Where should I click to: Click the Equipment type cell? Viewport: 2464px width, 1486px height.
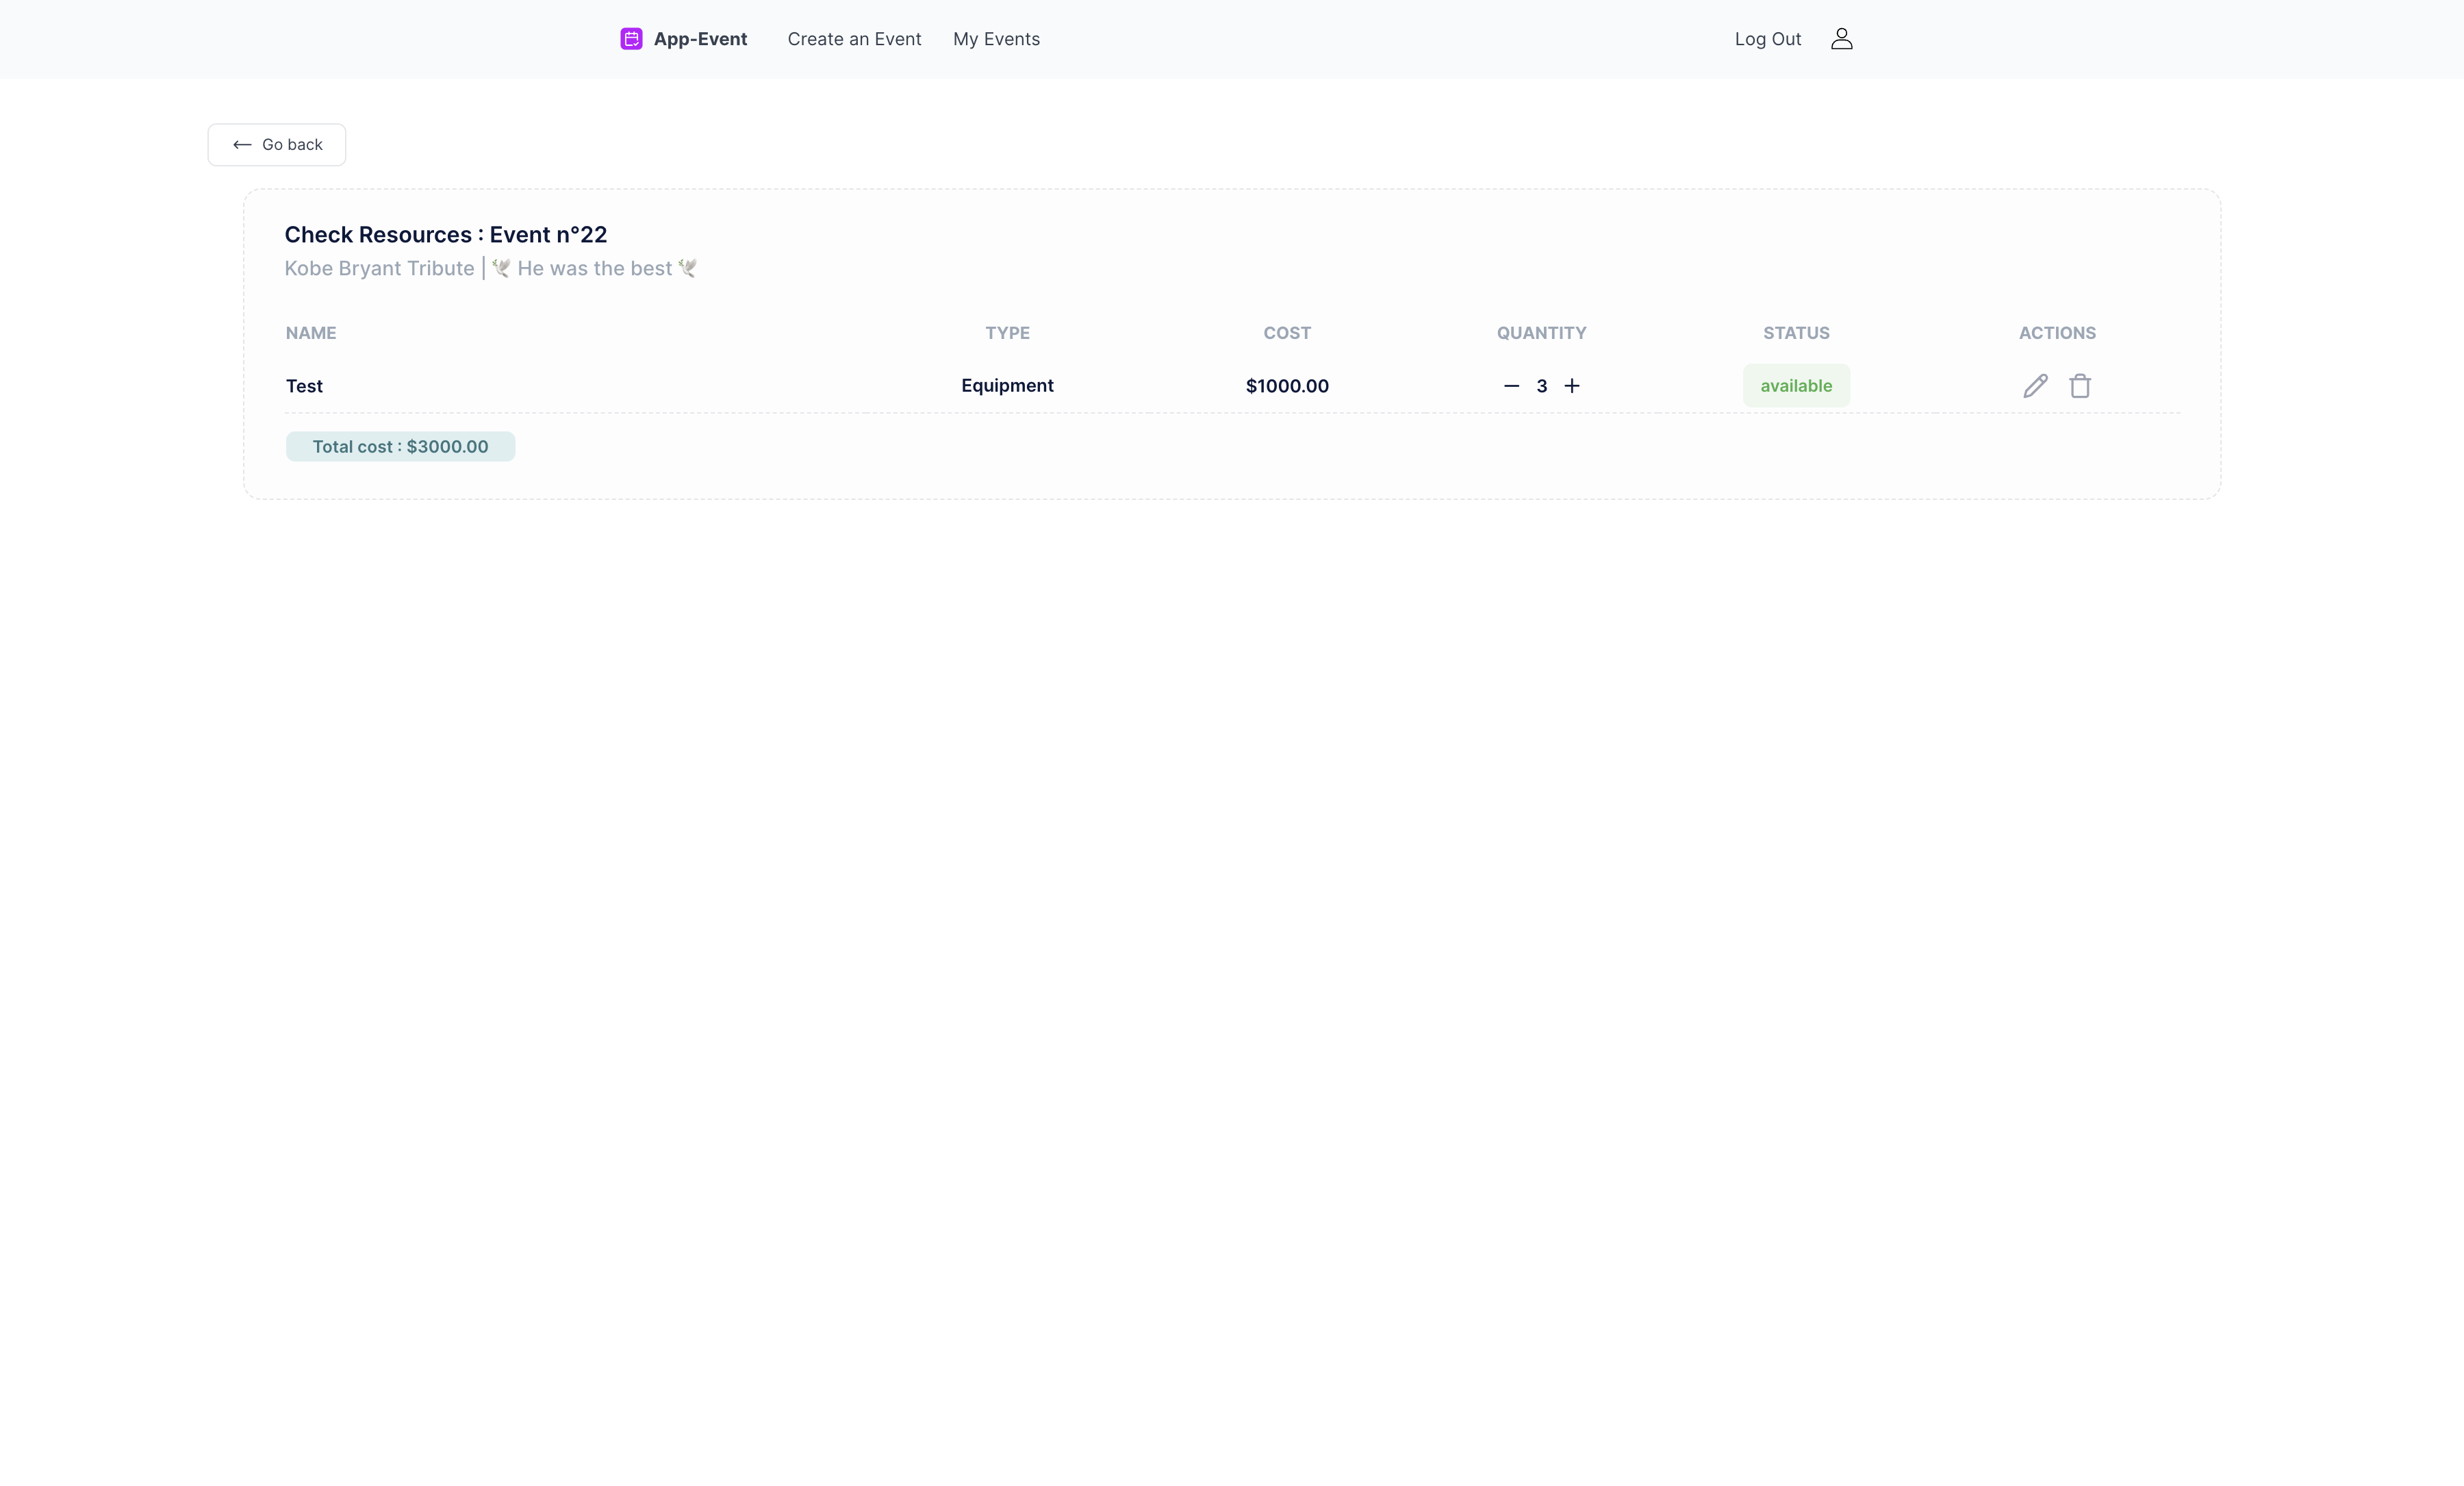tap(1007, 386)
